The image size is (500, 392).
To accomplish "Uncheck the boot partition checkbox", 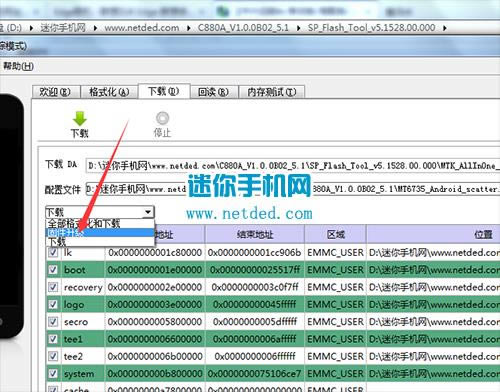I will pyautogui.click(x=53, y=269).
